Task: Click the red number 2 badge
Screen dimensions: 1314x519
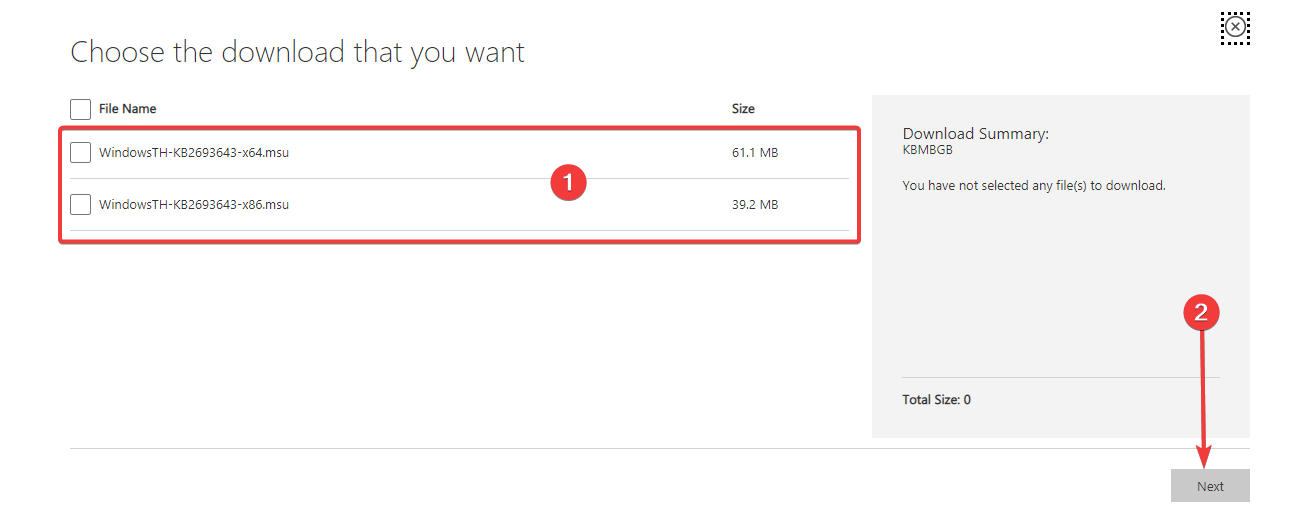Action: 1202,313
